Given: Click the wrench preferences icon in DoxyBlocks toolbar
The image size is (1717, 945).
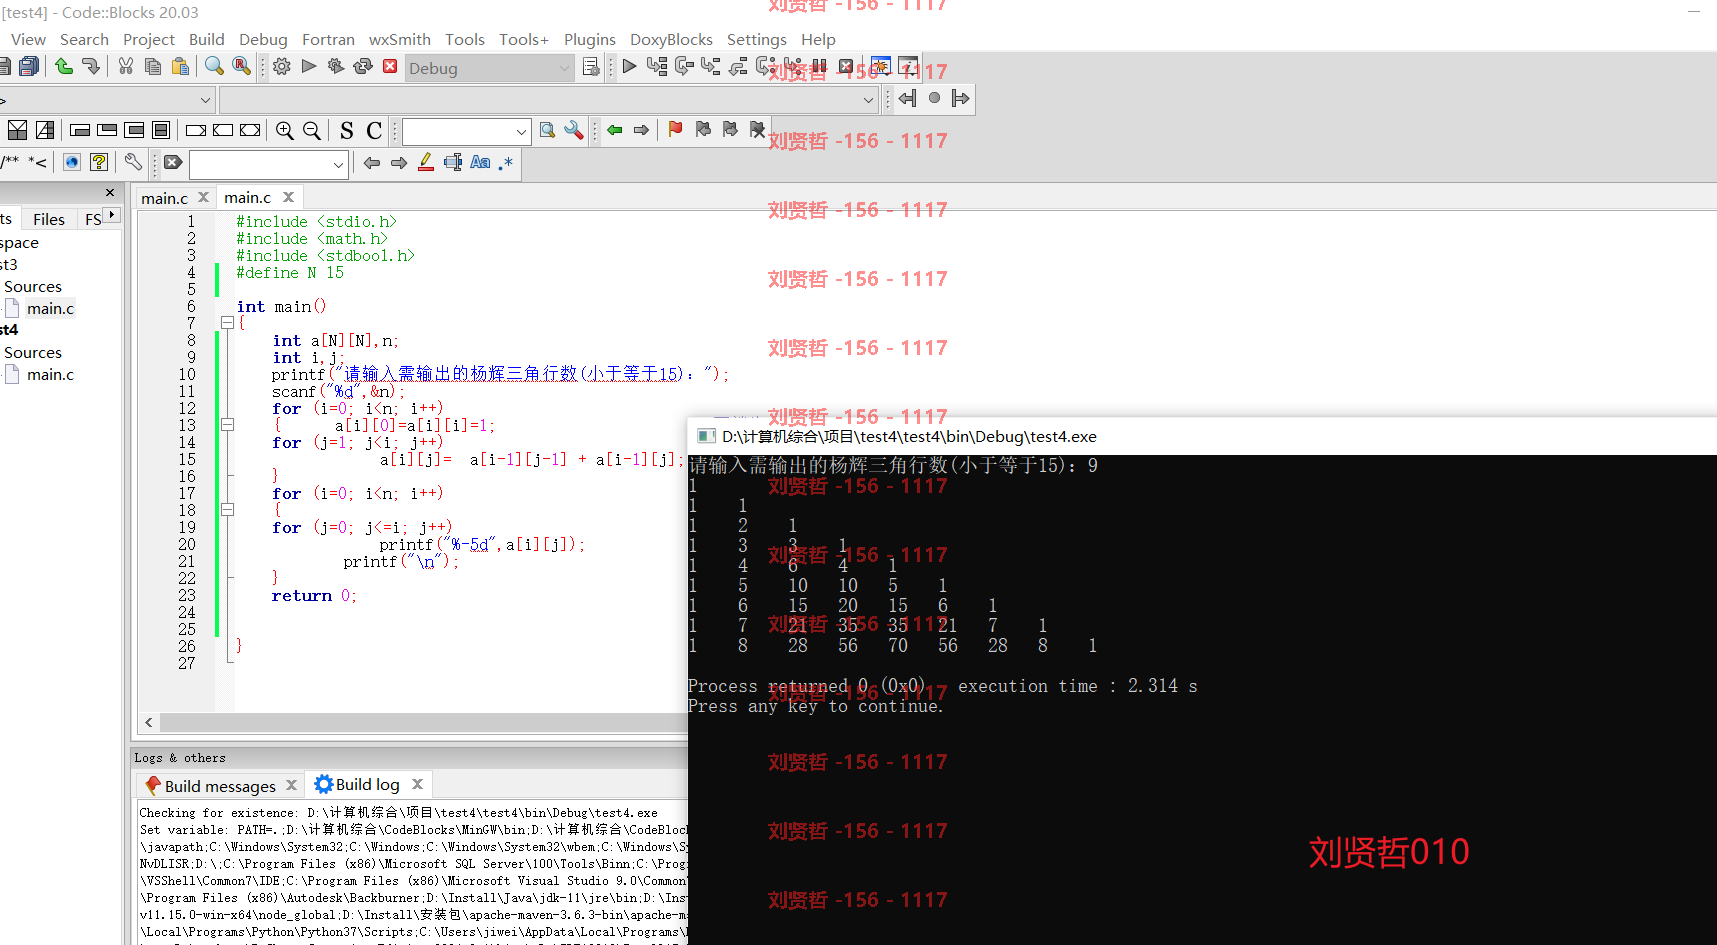Looking at the screenshot, I should point(133,162).
